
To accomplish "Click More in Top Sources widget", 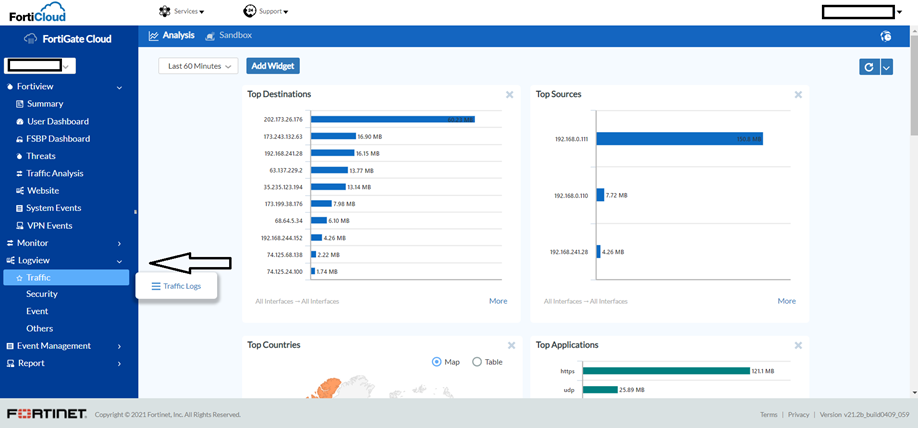I will pos(787,301).
